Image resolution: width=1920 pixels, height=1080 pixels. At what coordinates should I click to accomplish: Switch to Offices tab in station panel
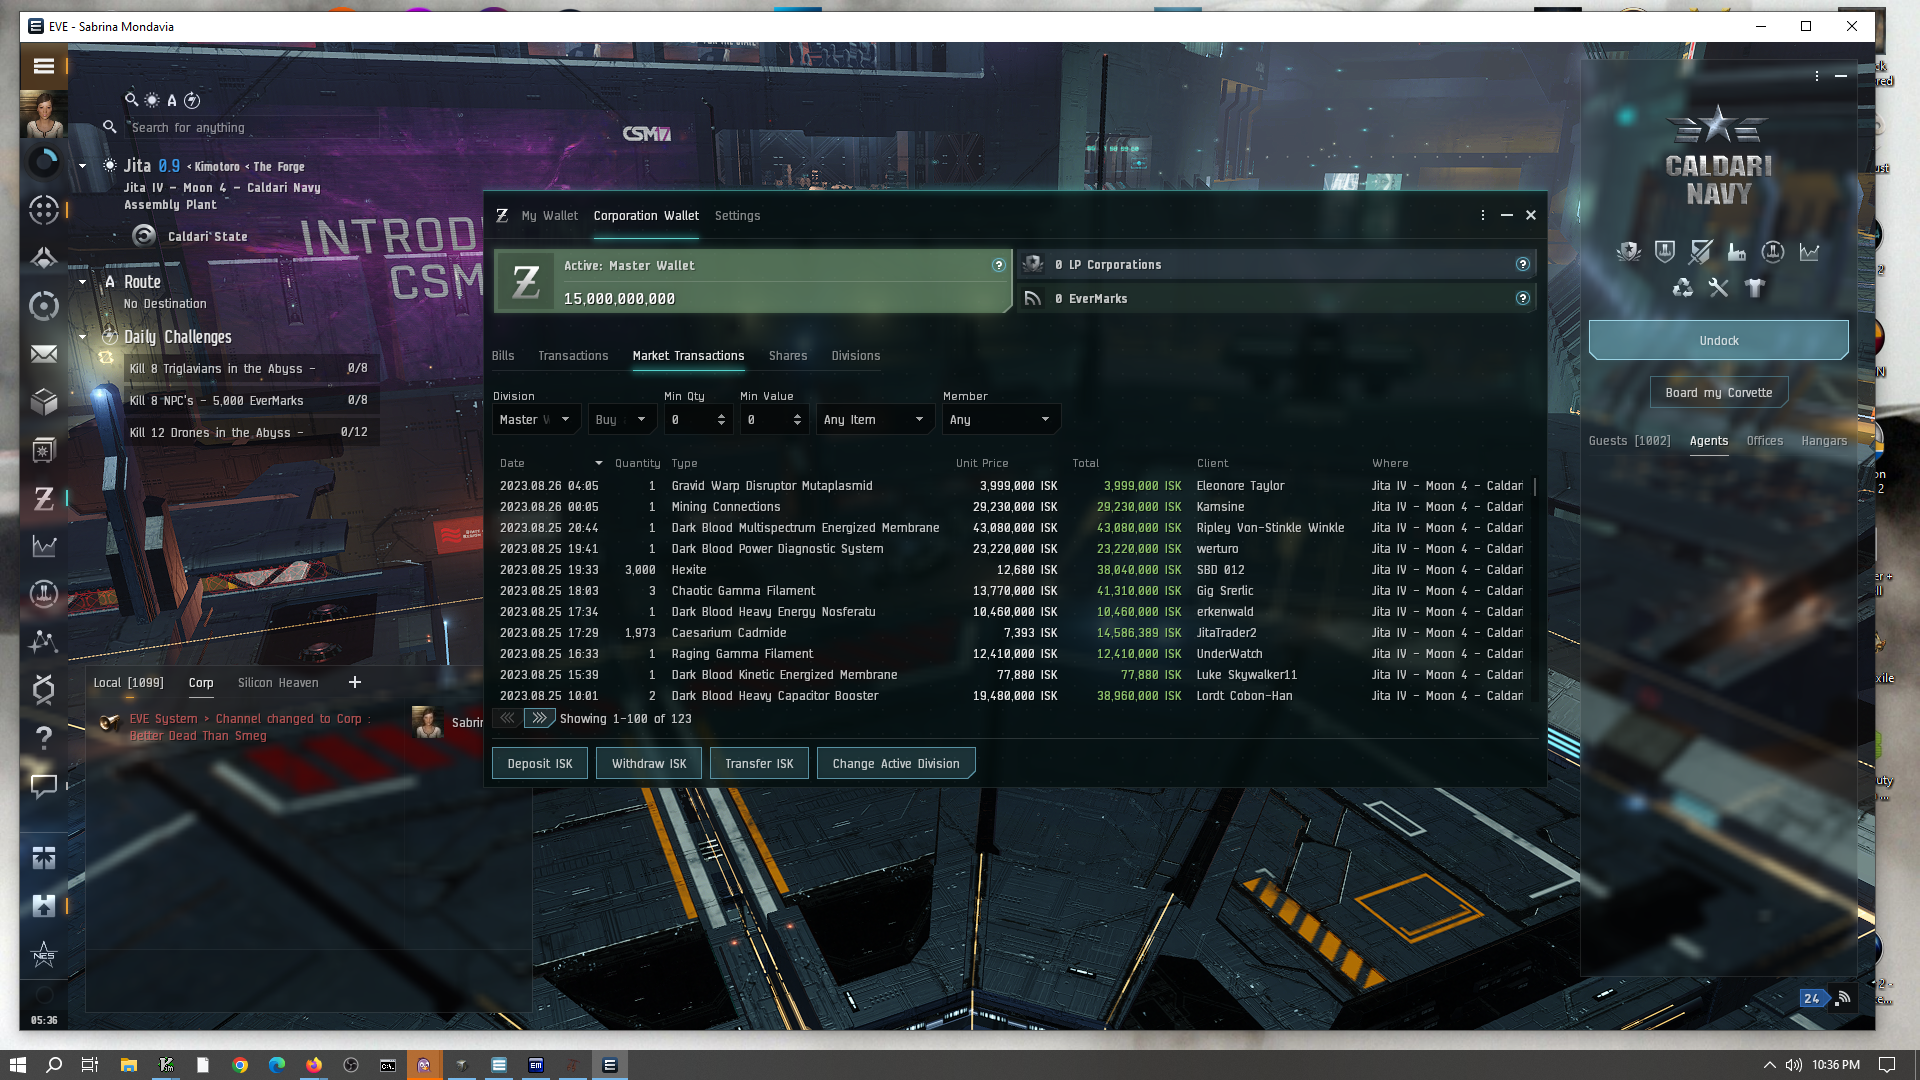point(1764,441)
